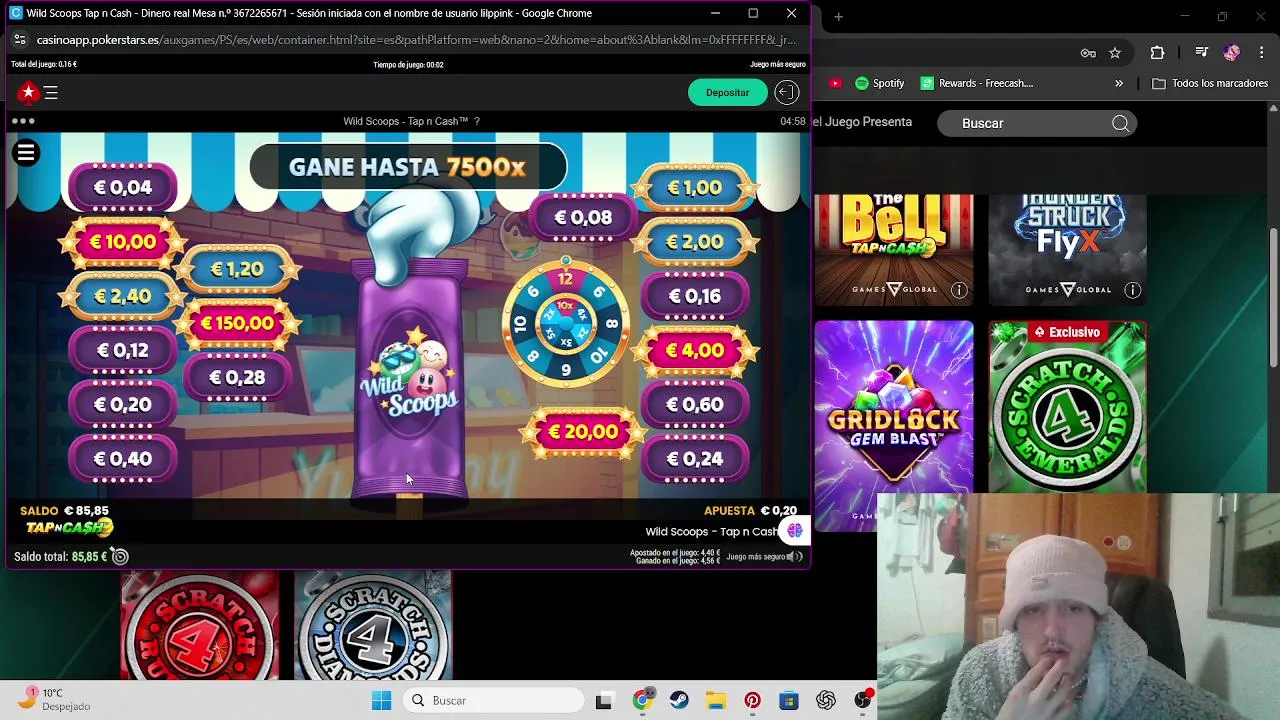Click the casinoapp.pokerstars.es URL bar
The height and width of the screenshot is (720, 1280).
pos(416,40)
